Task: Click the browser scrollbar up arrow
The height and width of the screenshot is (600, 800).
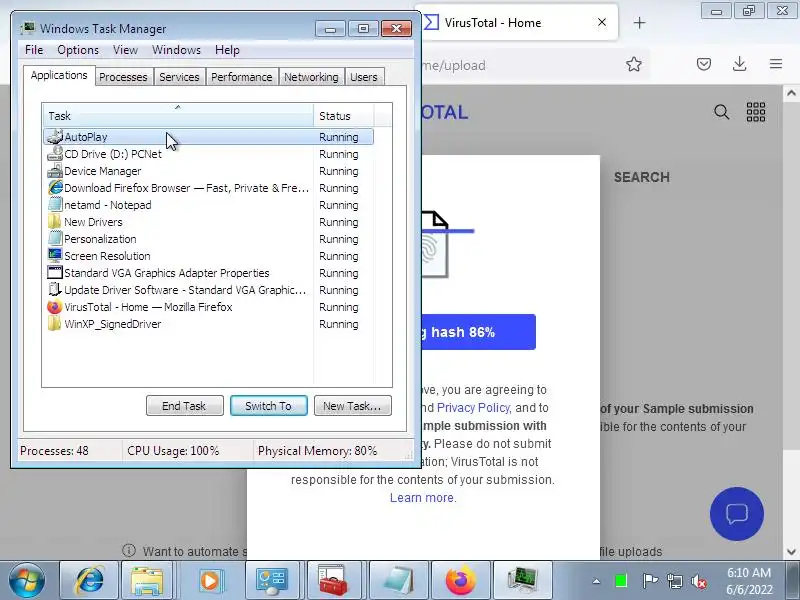Action: pos(791,93)
